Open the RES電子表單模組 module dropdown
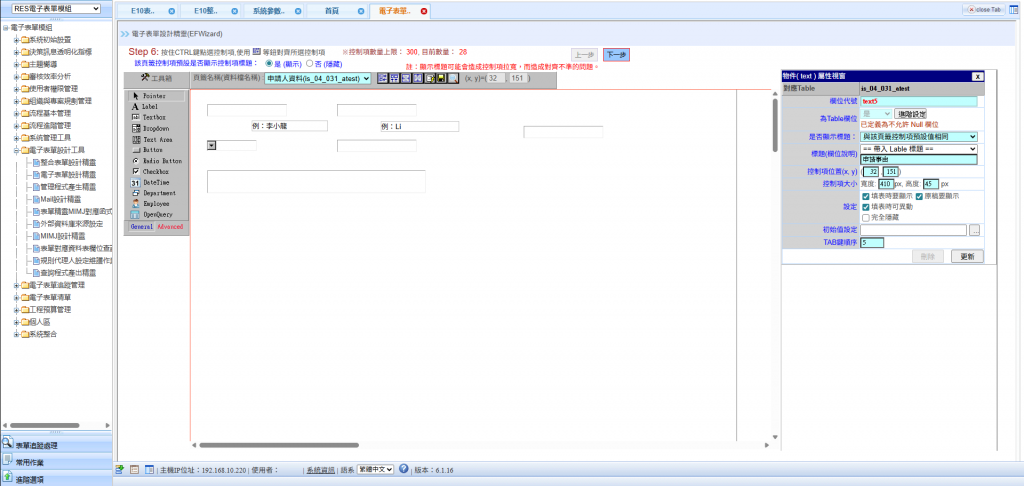 point(56,8)
